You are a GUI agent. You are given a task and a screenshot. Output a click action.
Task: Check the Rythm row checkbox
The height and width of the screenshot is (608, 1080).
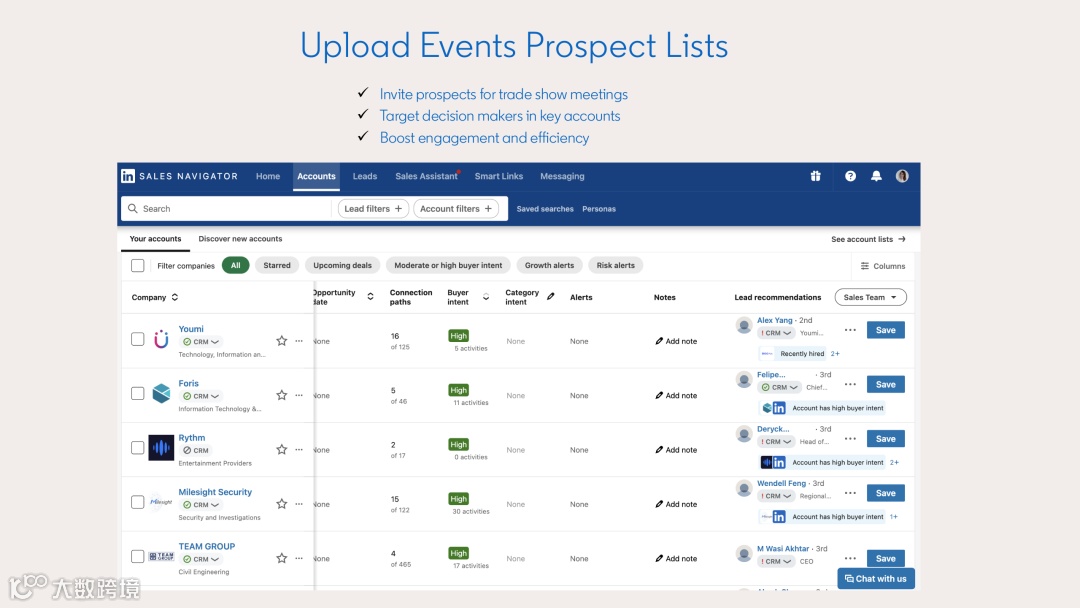[x=138, y=448]
